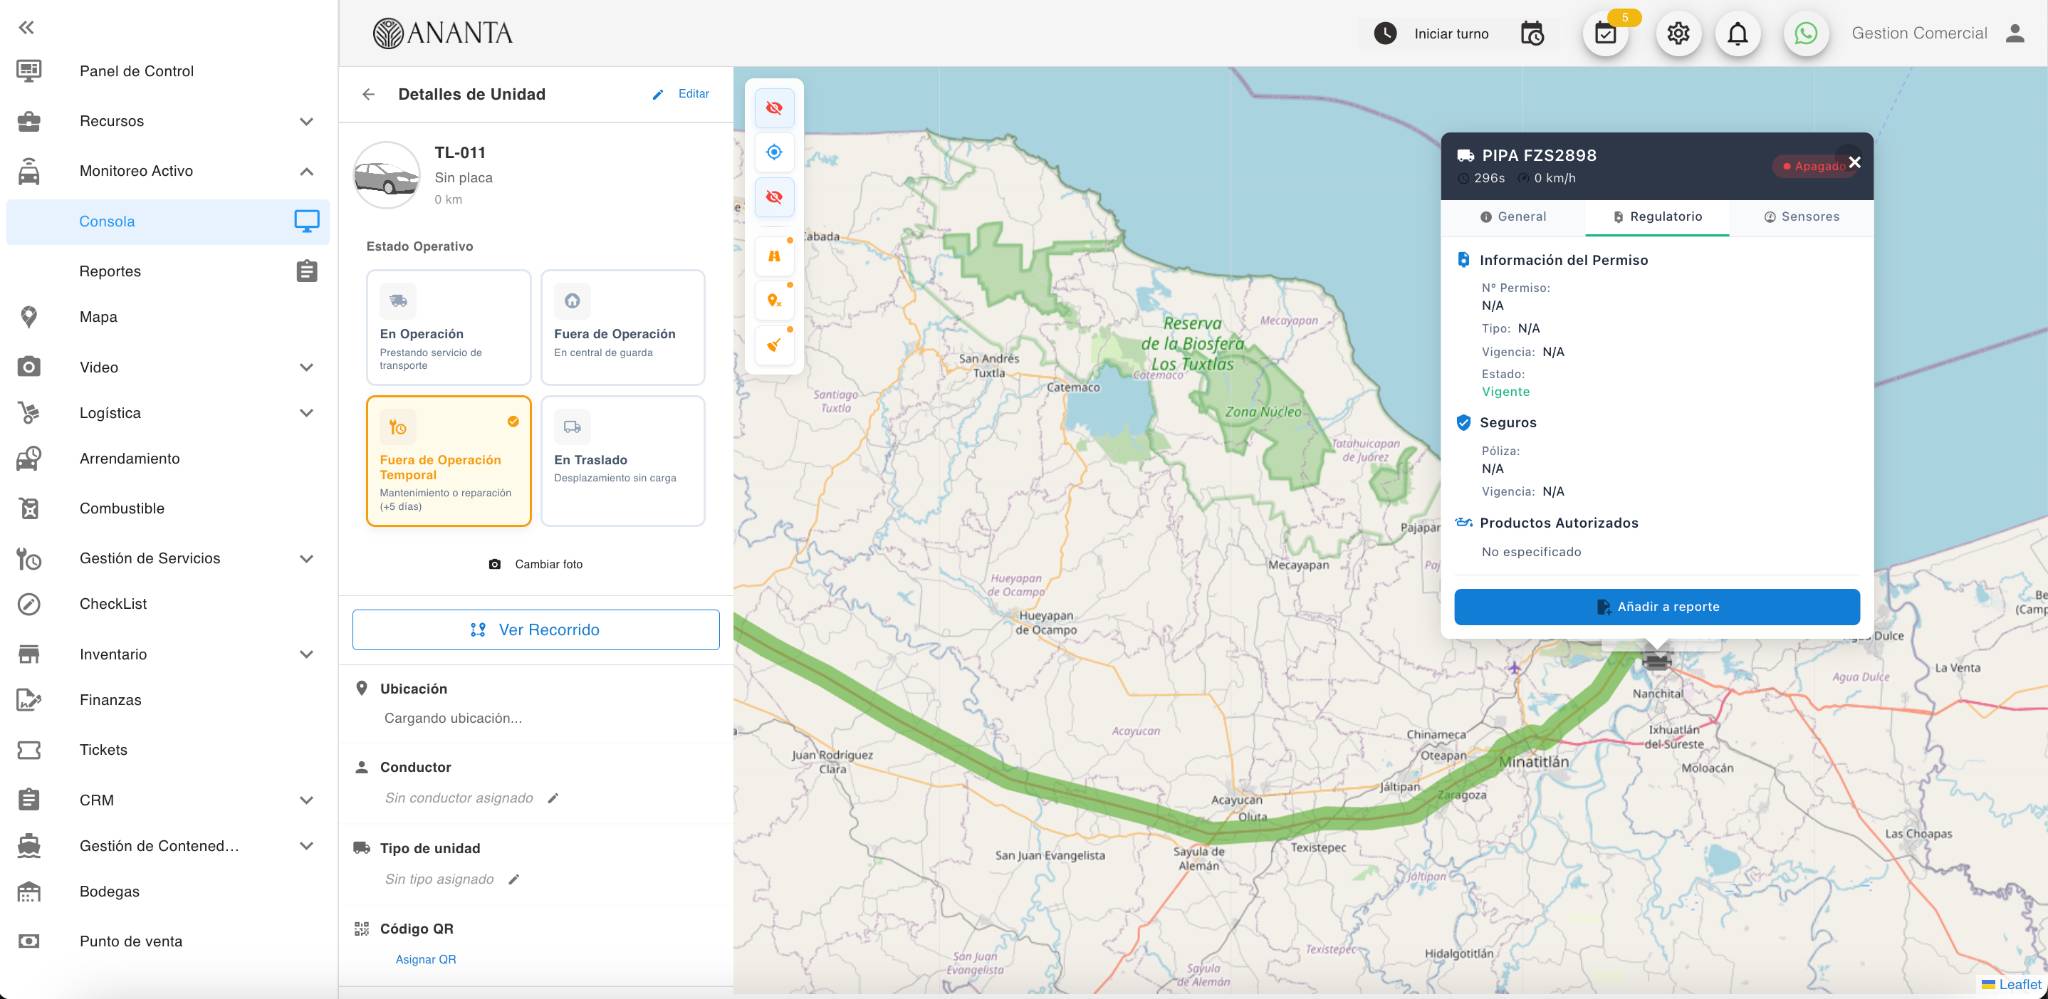Select Consola in the sidebar
This screenshot has height=999, width=2048.
[168, 221]
